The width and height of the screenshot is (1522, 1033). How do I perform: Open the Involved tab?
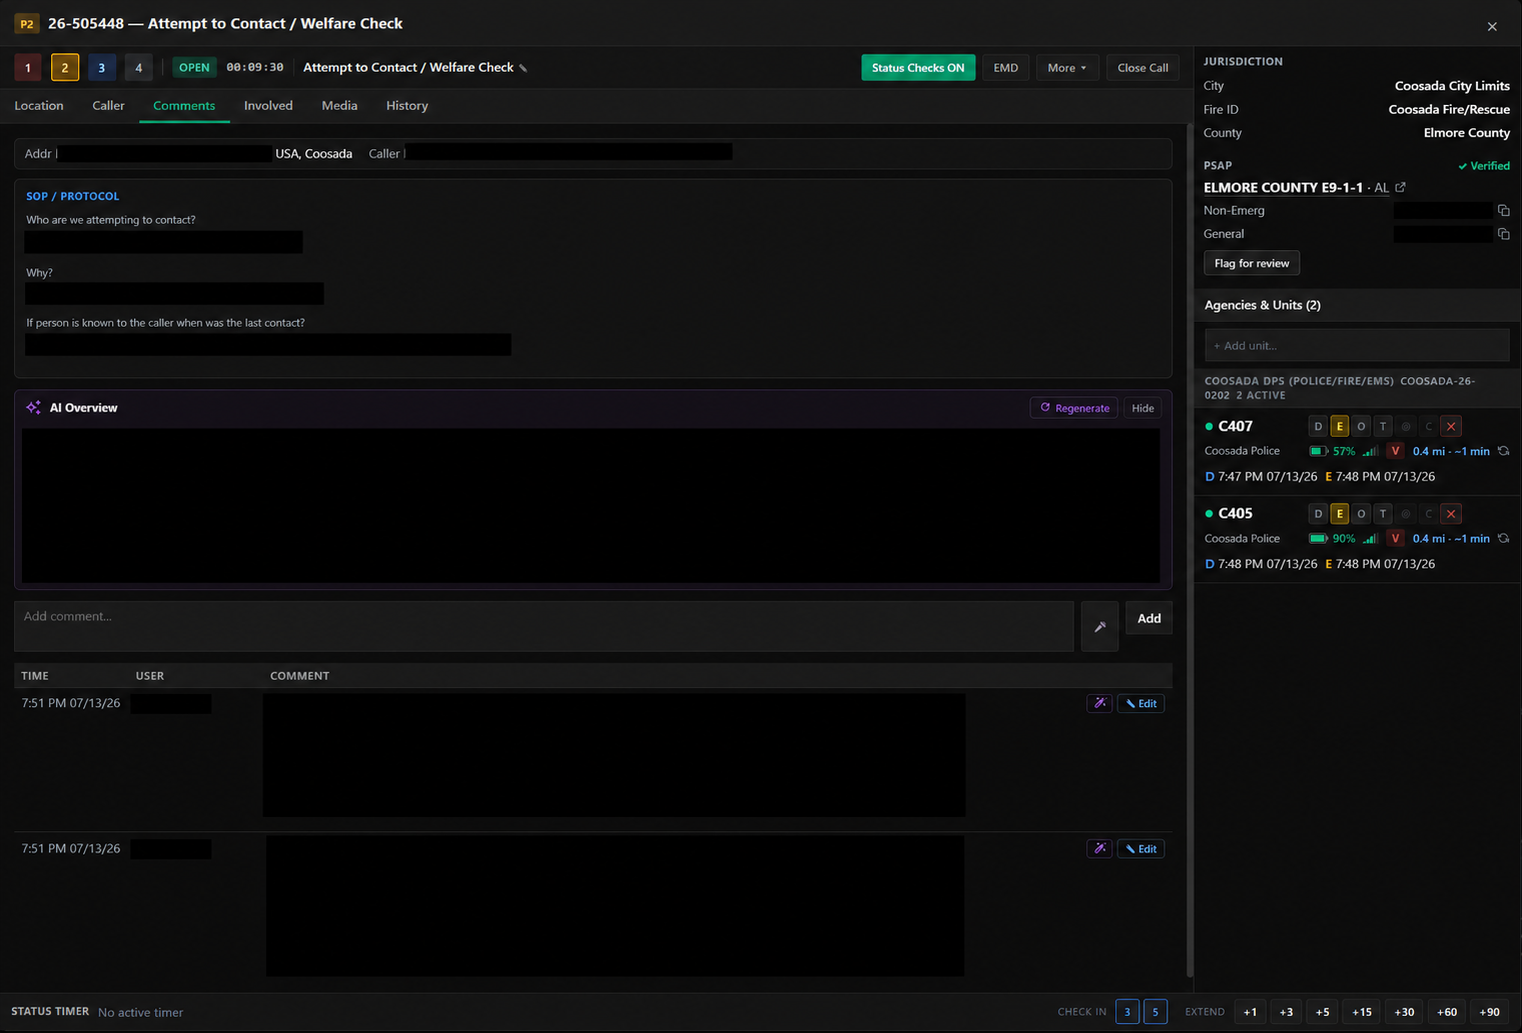(x=268, y=106)
